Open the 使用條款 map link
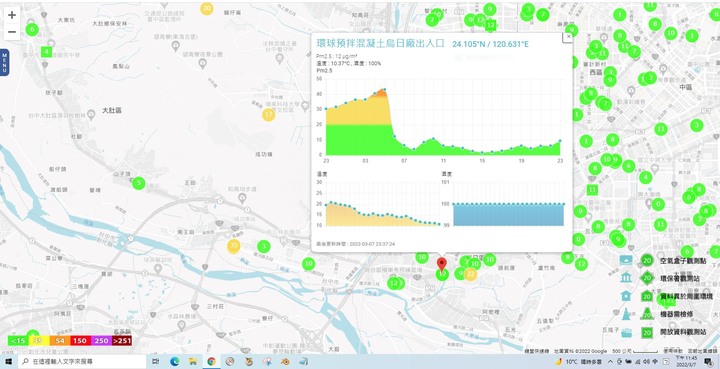The image size is (720, 369). click(673, 351)
